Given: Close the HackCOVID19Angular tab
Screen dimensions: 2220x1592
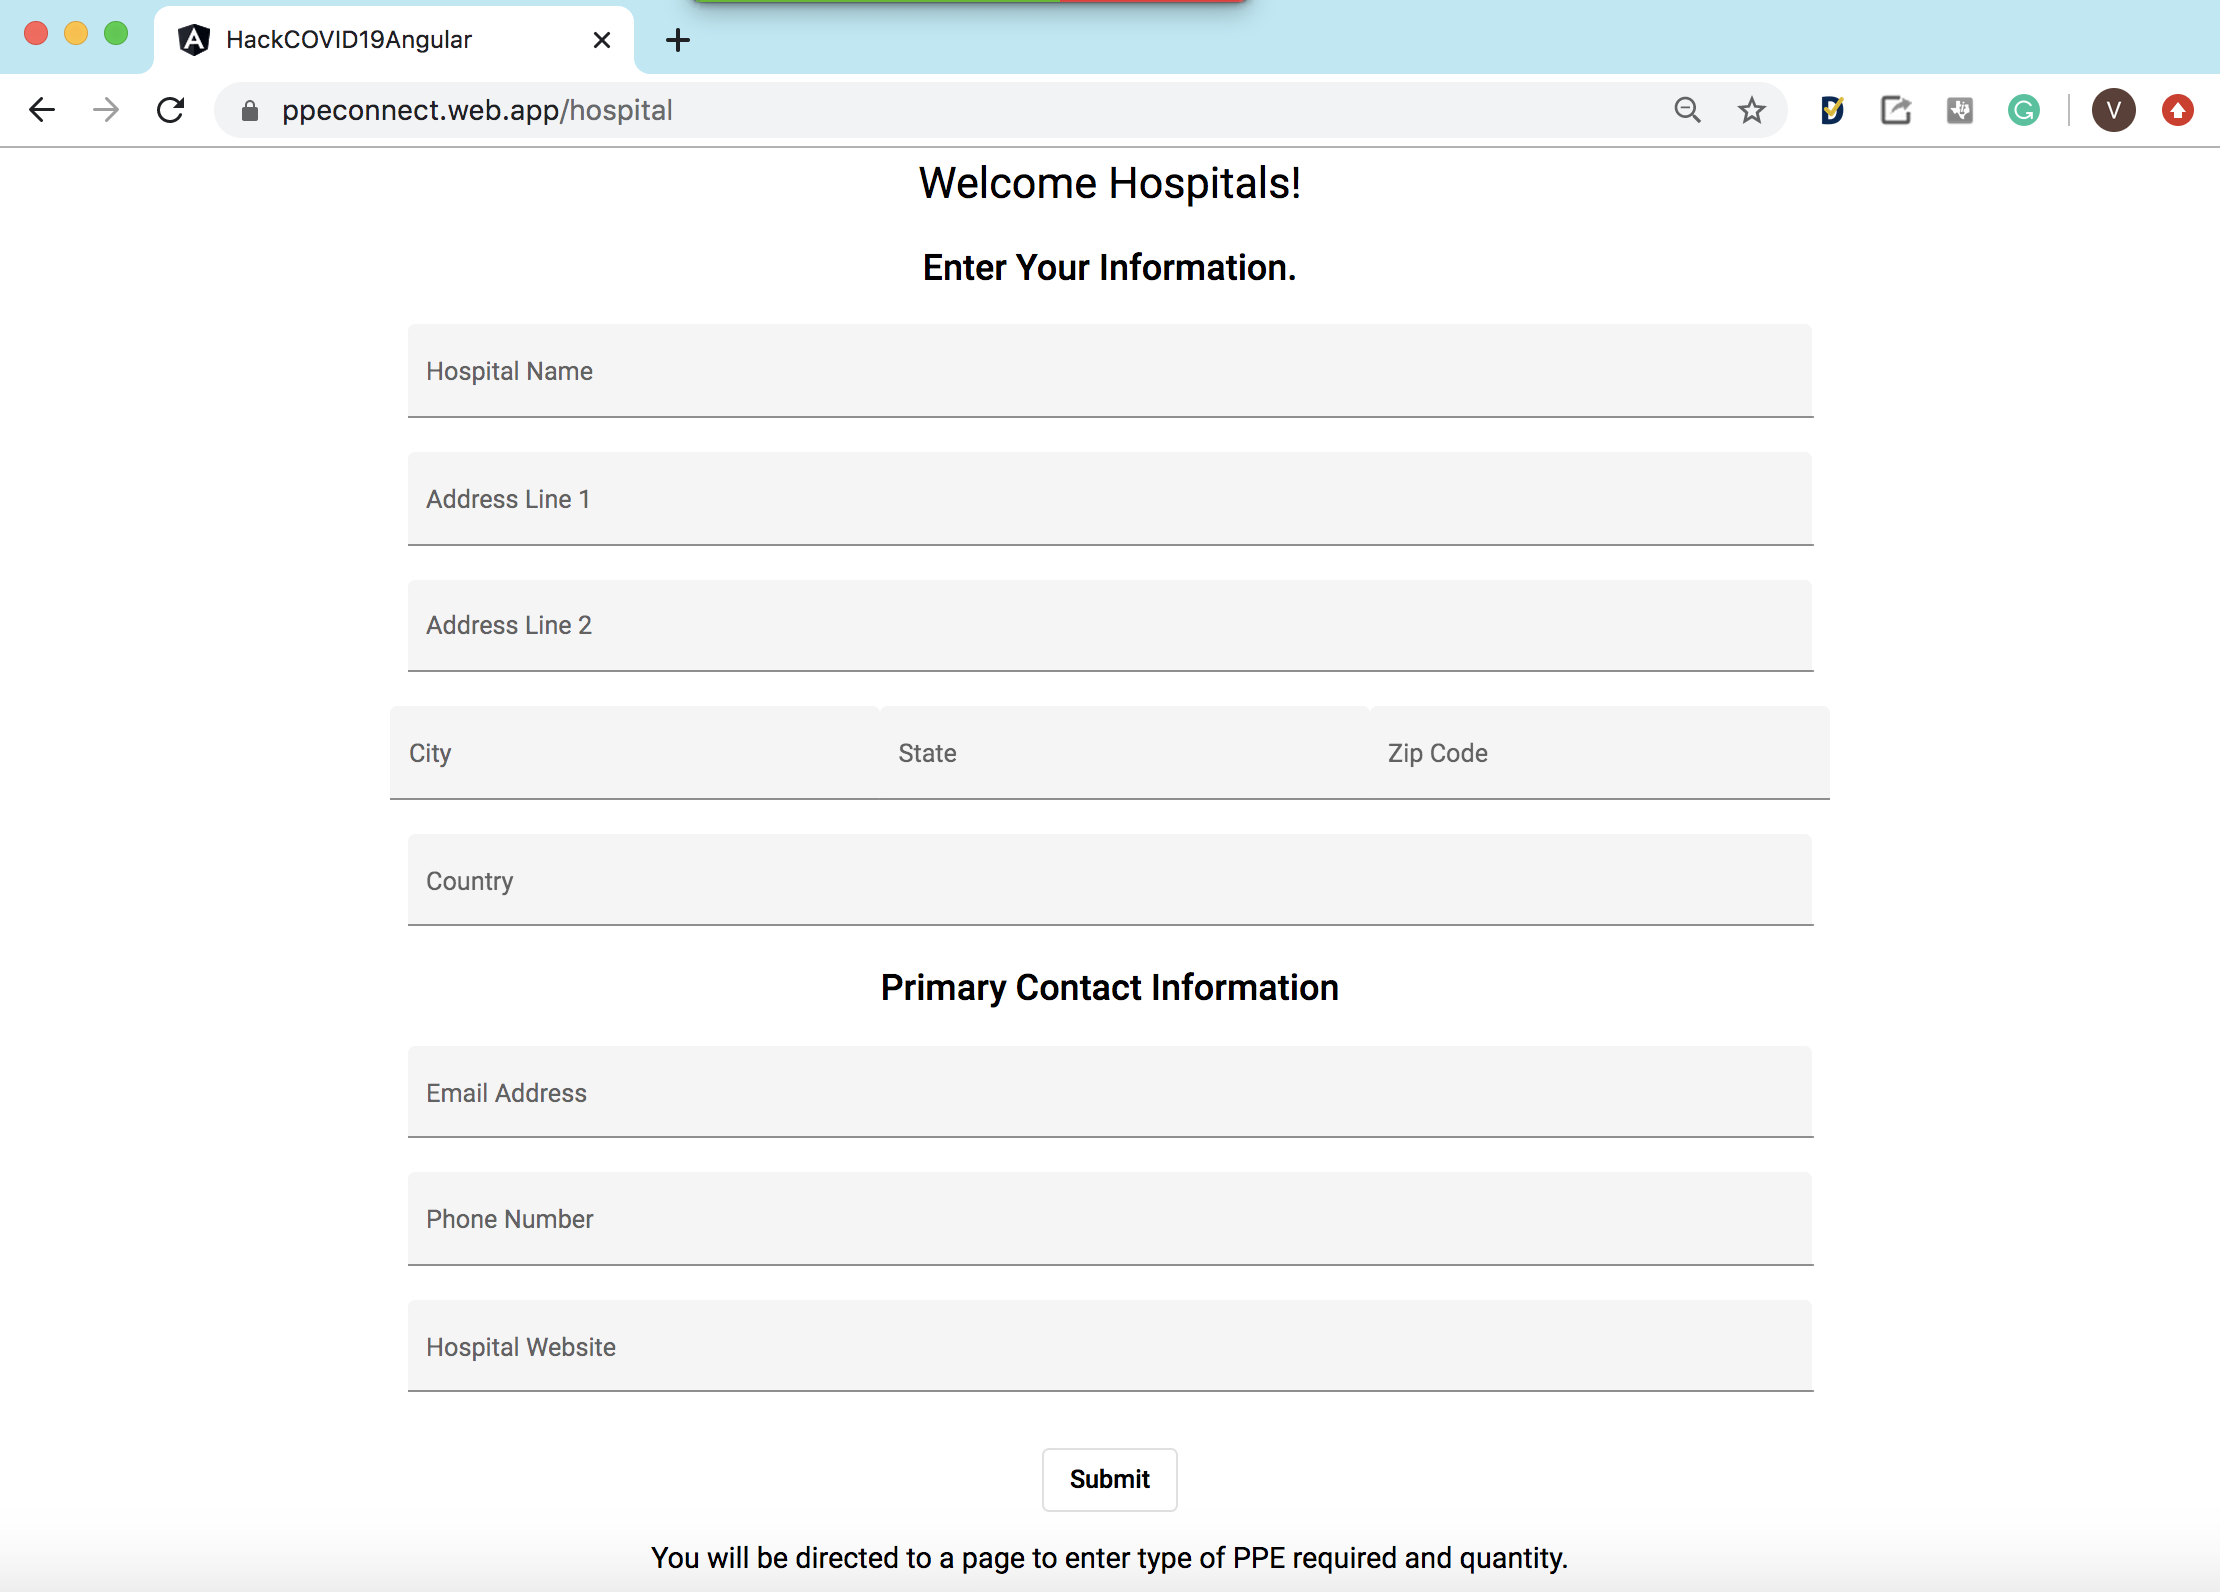Looking at the screenshot, I should pos(601,40).
